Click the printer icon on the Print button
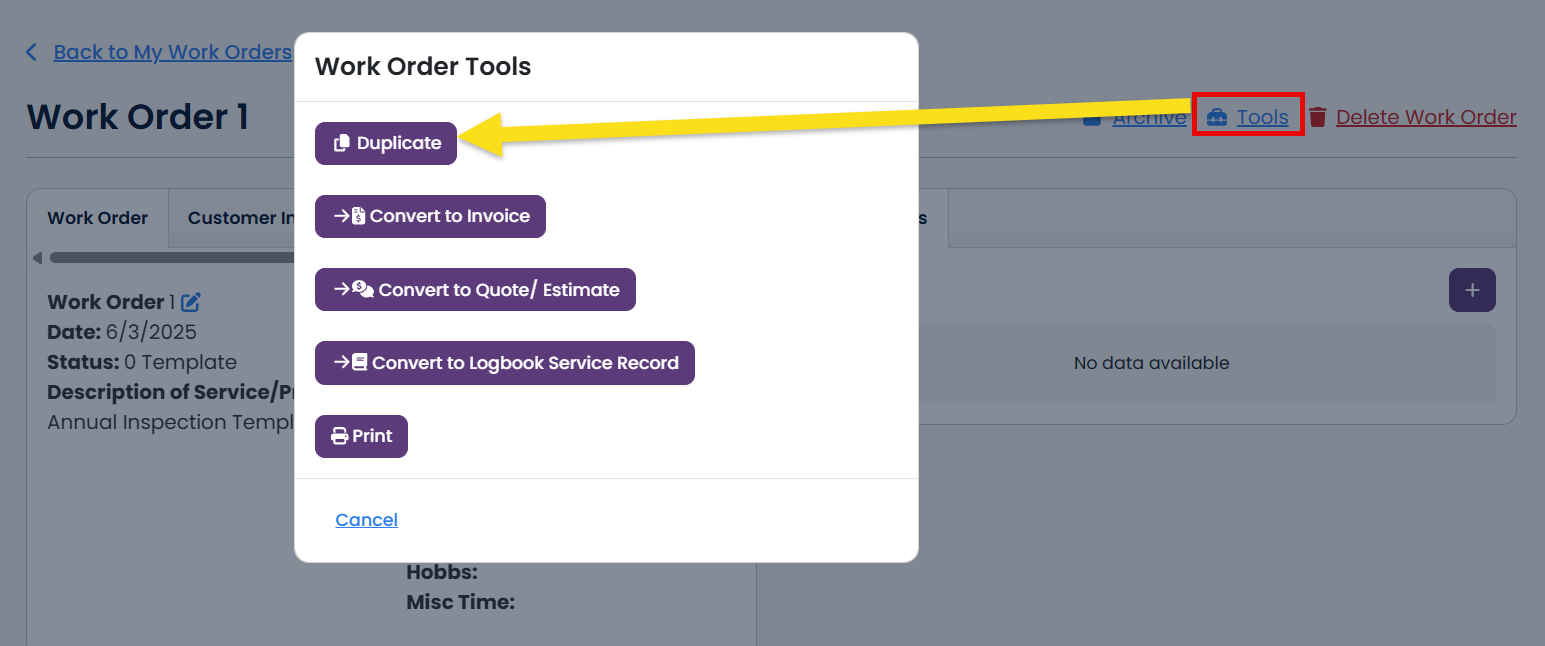Viewport: 1545px width, 646px height. click(340, 436)
